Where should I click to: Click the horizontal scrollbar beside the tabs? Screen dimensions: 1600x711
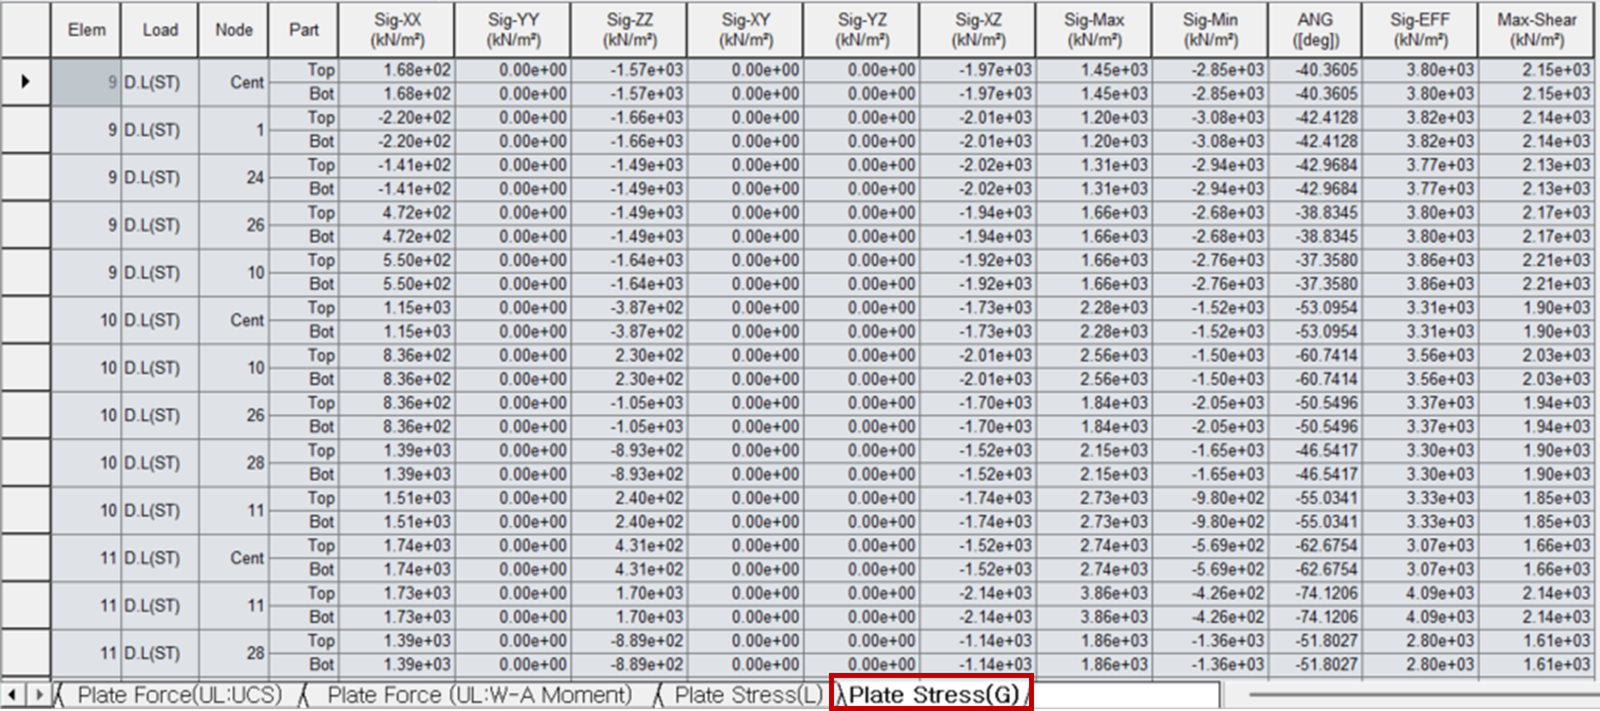coord(1420,694)
